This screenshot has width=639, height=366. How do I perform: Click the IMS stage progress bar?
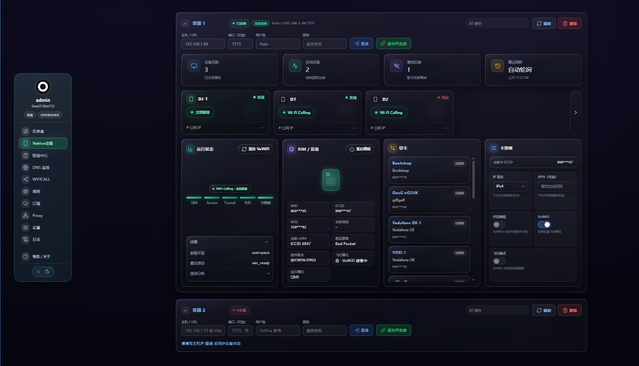(x=248, y=198)
